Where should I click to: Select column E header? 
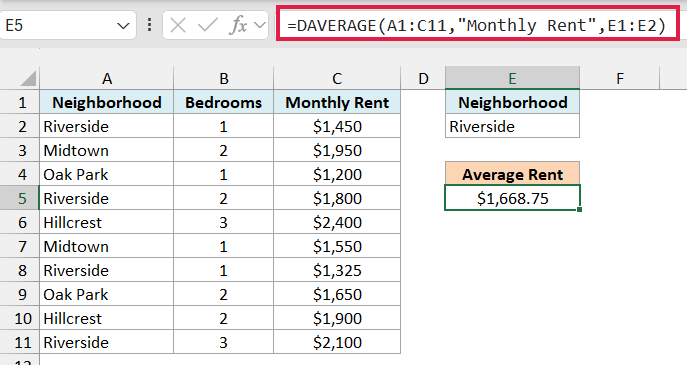512,78
